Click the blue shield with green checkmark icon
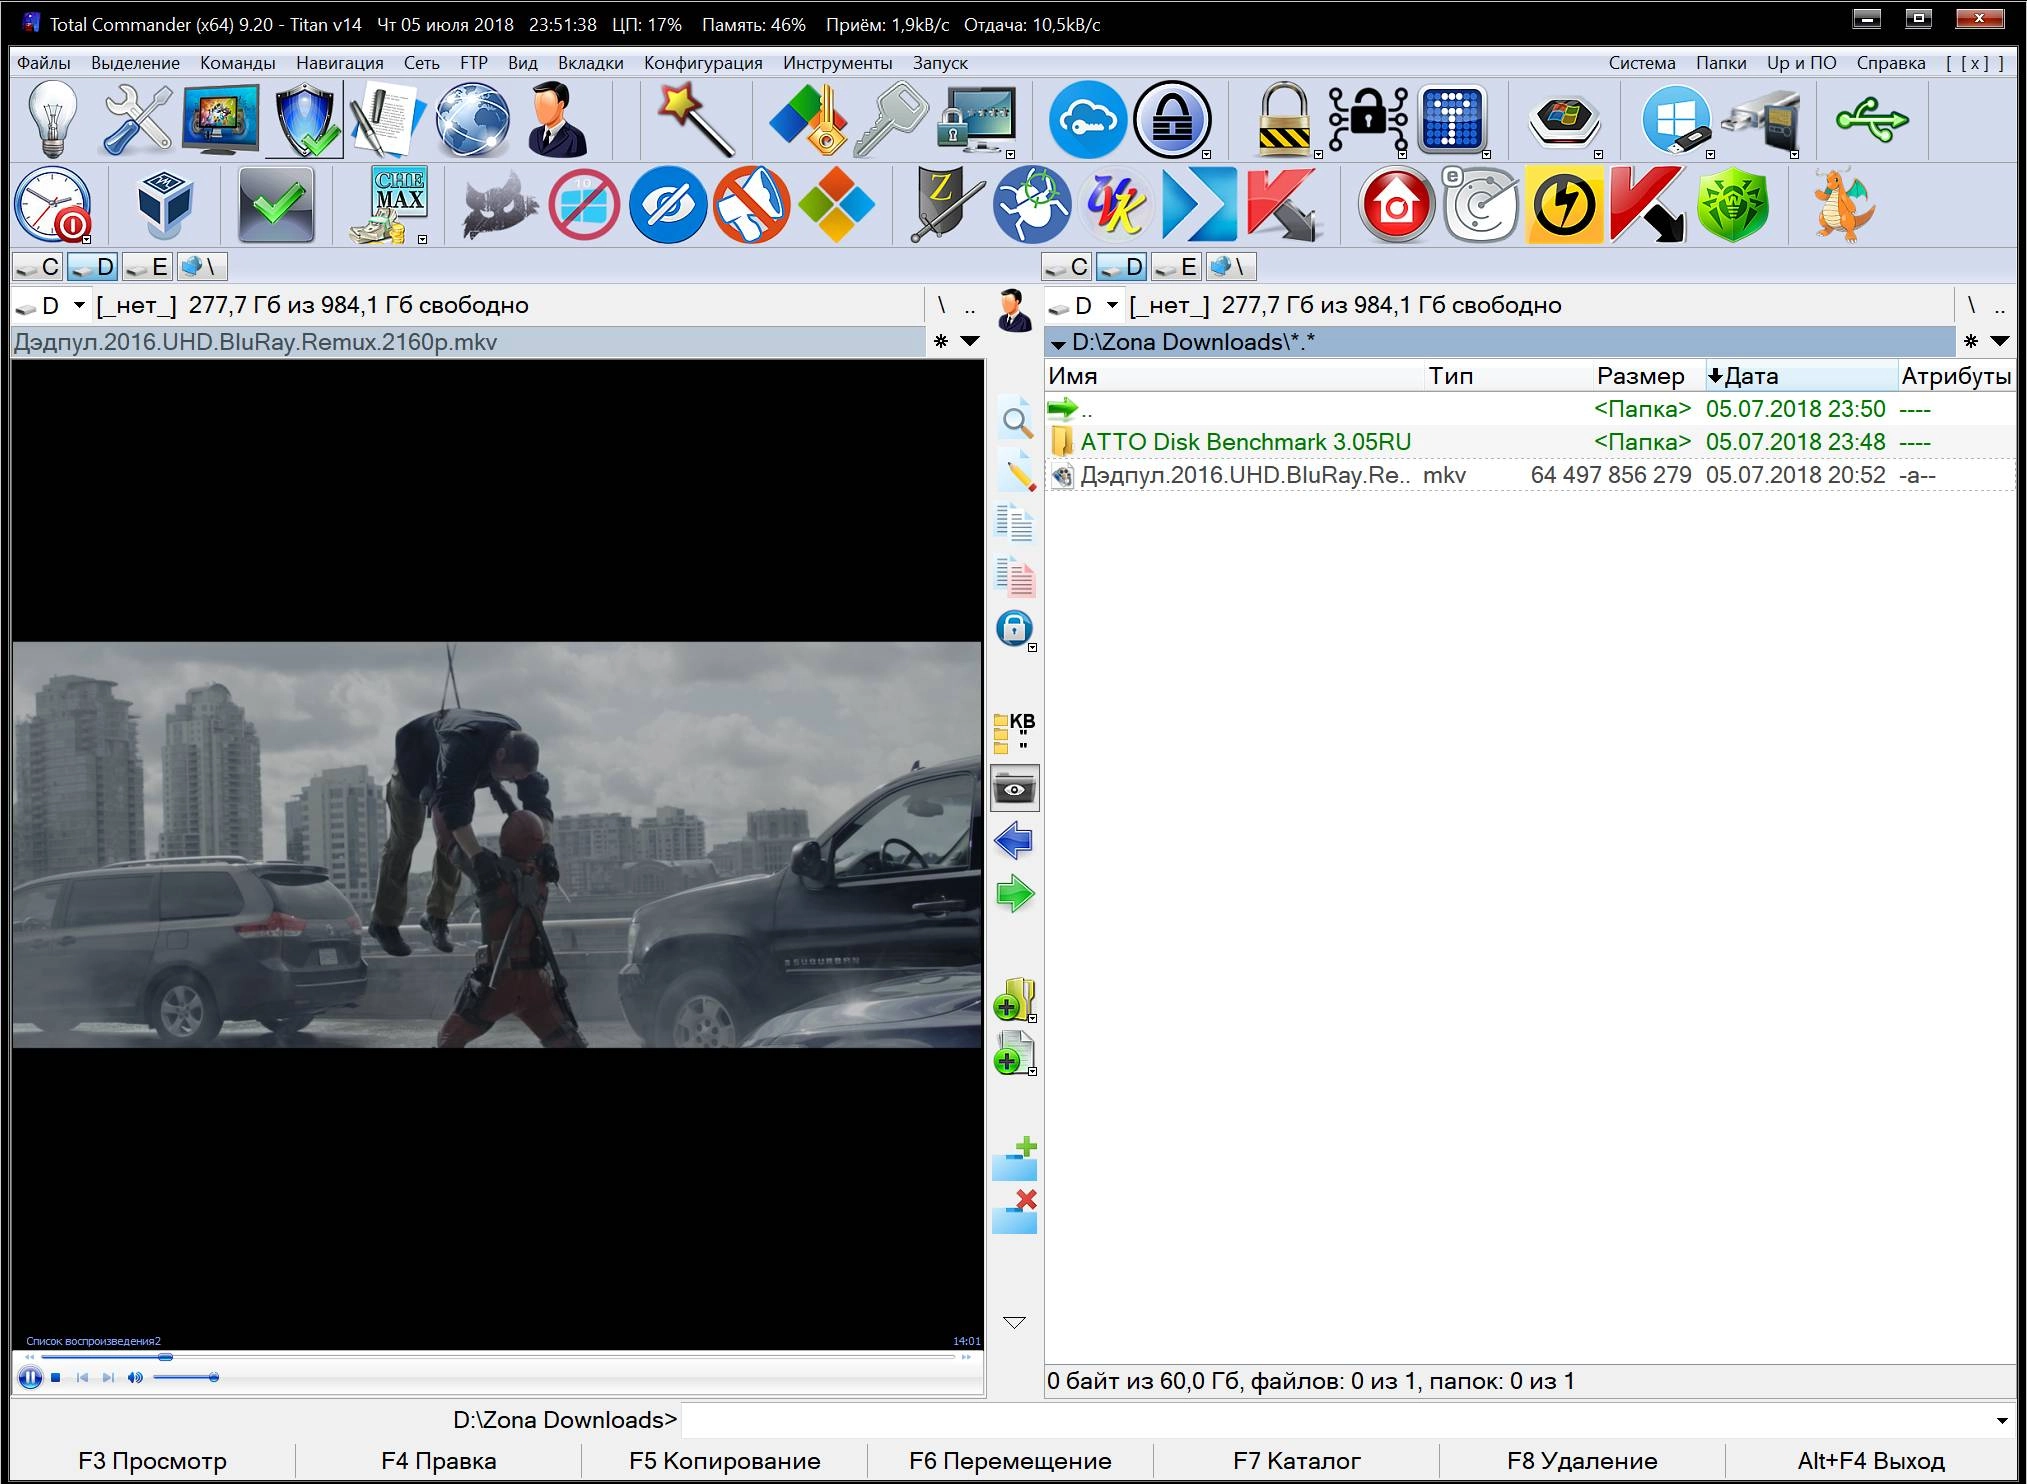 click(x=303, y=119)
